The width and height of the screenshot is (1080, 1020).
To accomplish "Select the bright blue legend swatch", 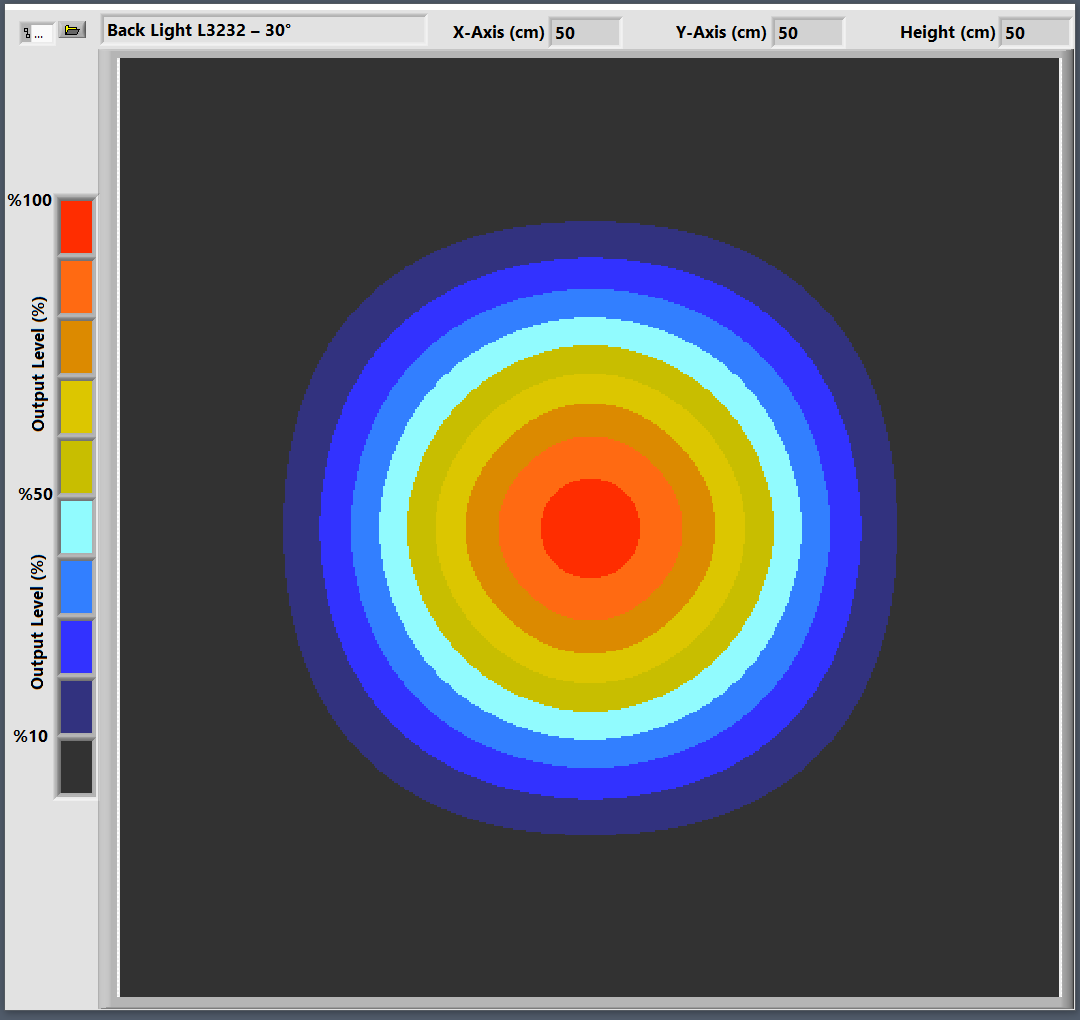I will click(76, 647).
